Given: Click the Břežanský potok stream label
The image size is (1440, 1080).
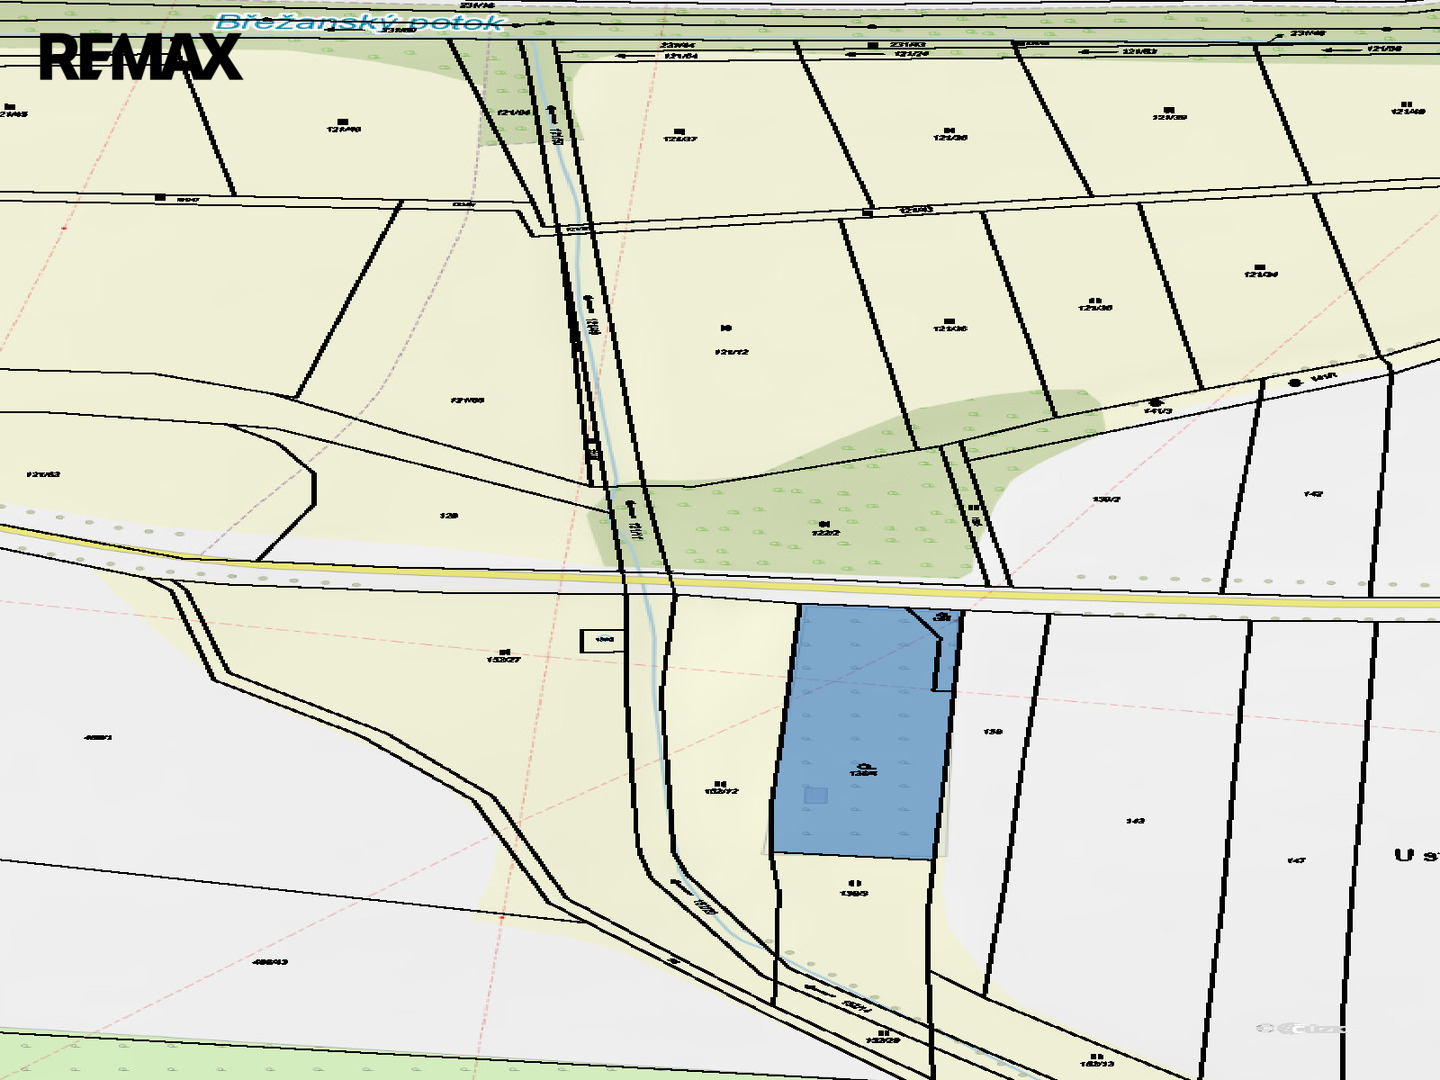Looking at the screenshot, I should point(360,22).
